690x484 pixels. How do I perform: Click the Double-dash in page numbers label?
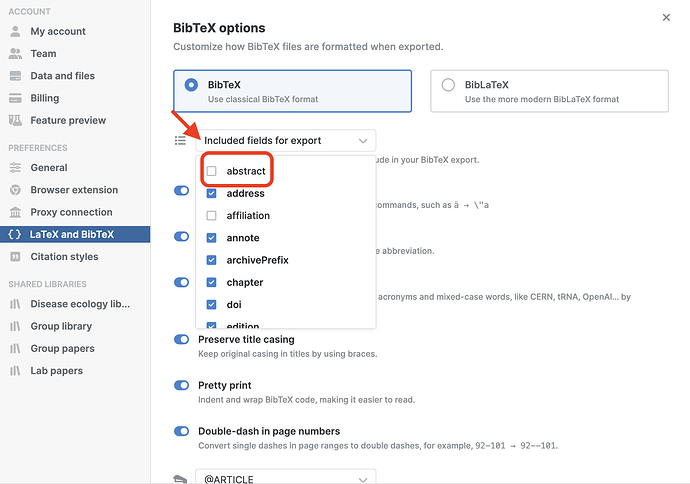pyautogui.click(x=269, y=431)
